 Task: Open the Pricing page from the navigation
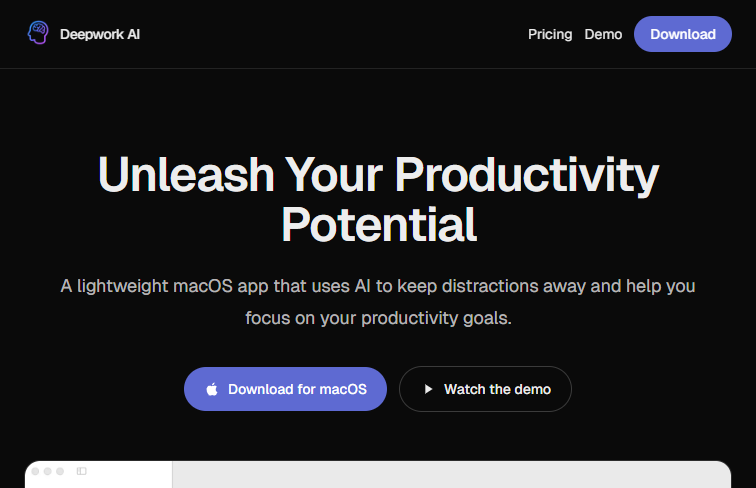click(550, 34)
